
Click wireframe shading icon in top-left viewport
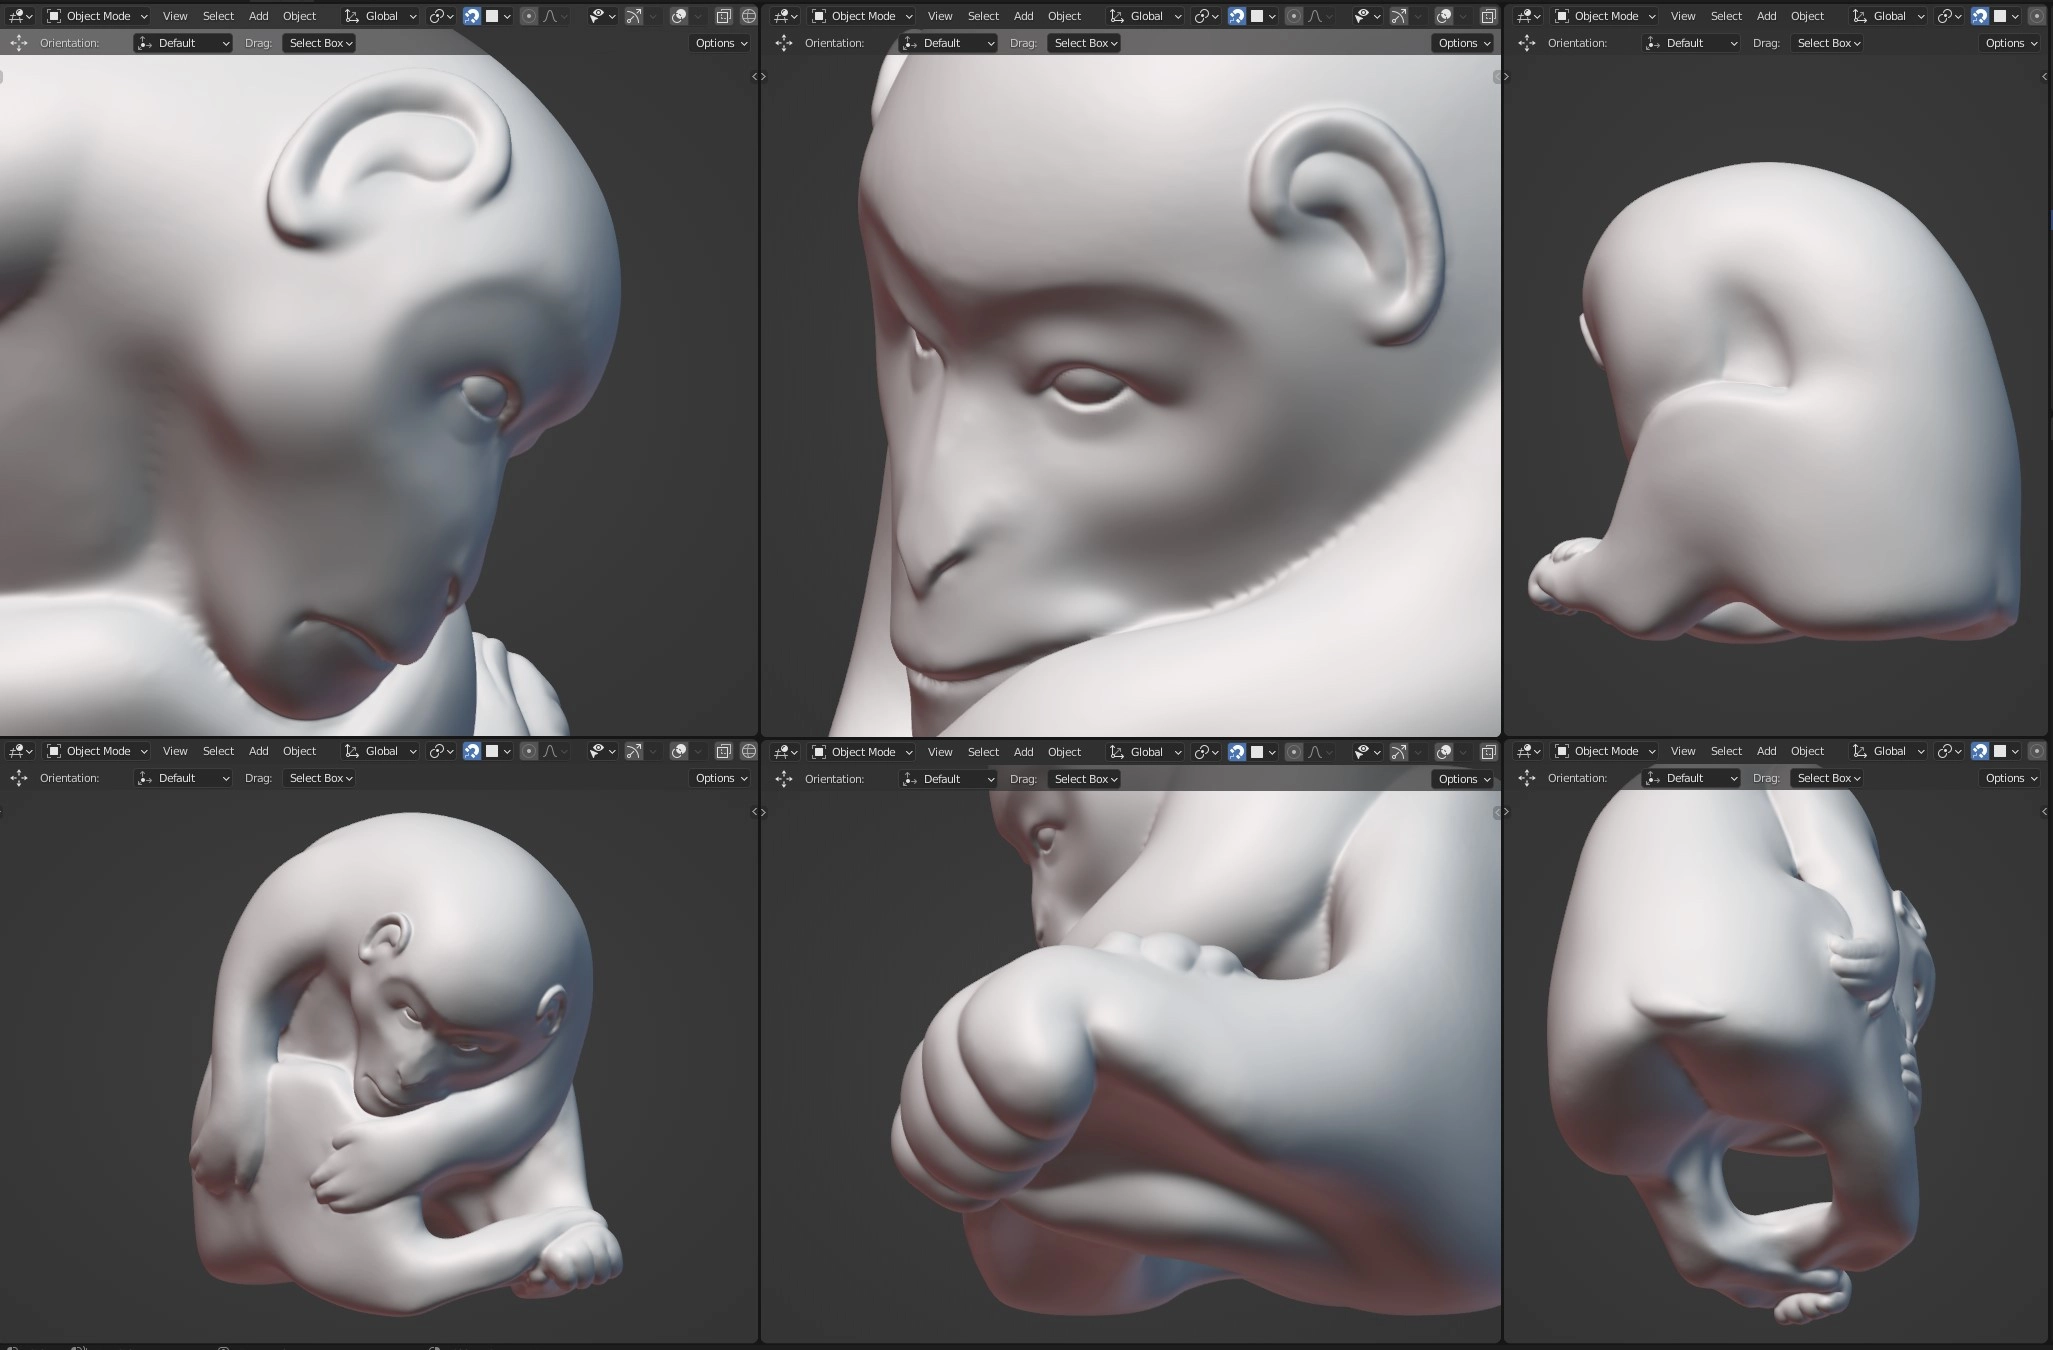tap(748, 16)
